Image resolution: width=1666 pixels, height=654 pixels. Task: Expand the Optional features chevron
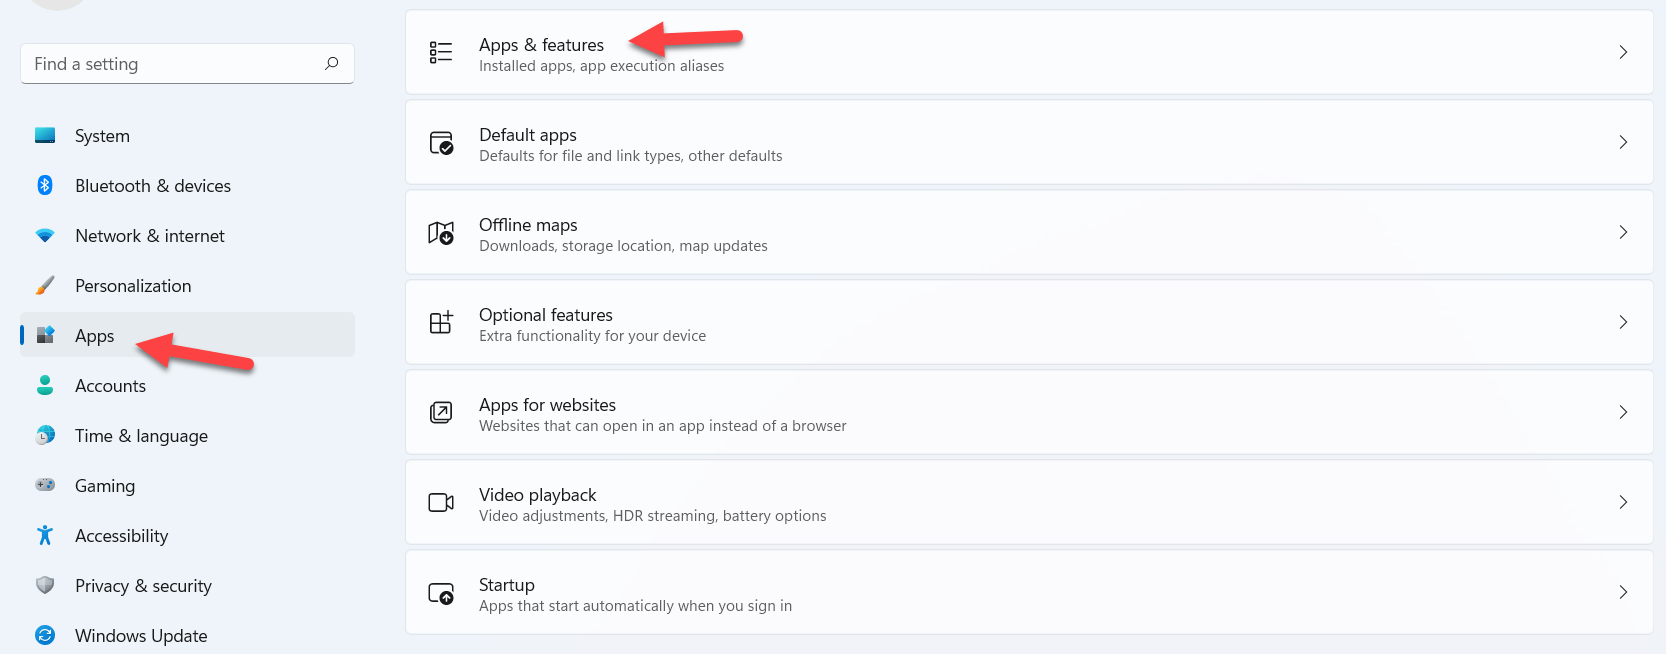tap(1623, 322)
